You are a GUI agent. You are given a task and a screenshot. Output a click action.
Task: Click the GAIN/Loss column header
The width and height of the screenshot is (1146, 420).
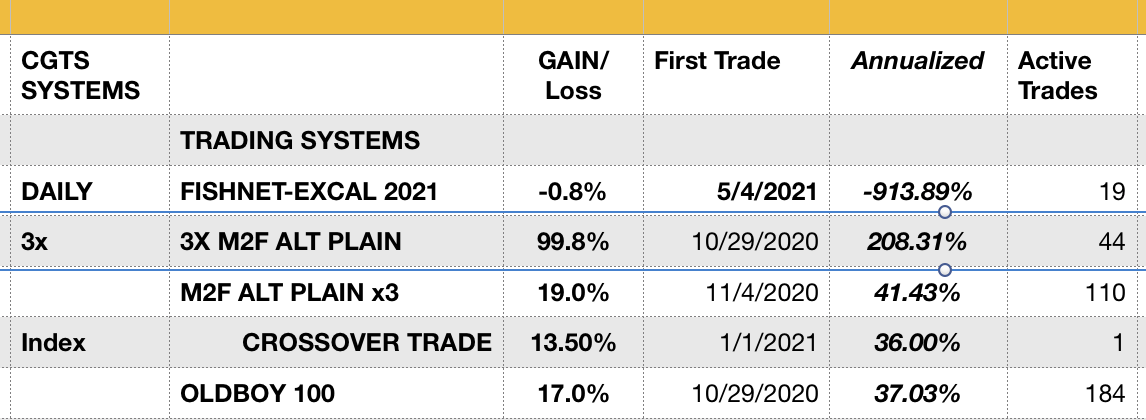point(574,75)
